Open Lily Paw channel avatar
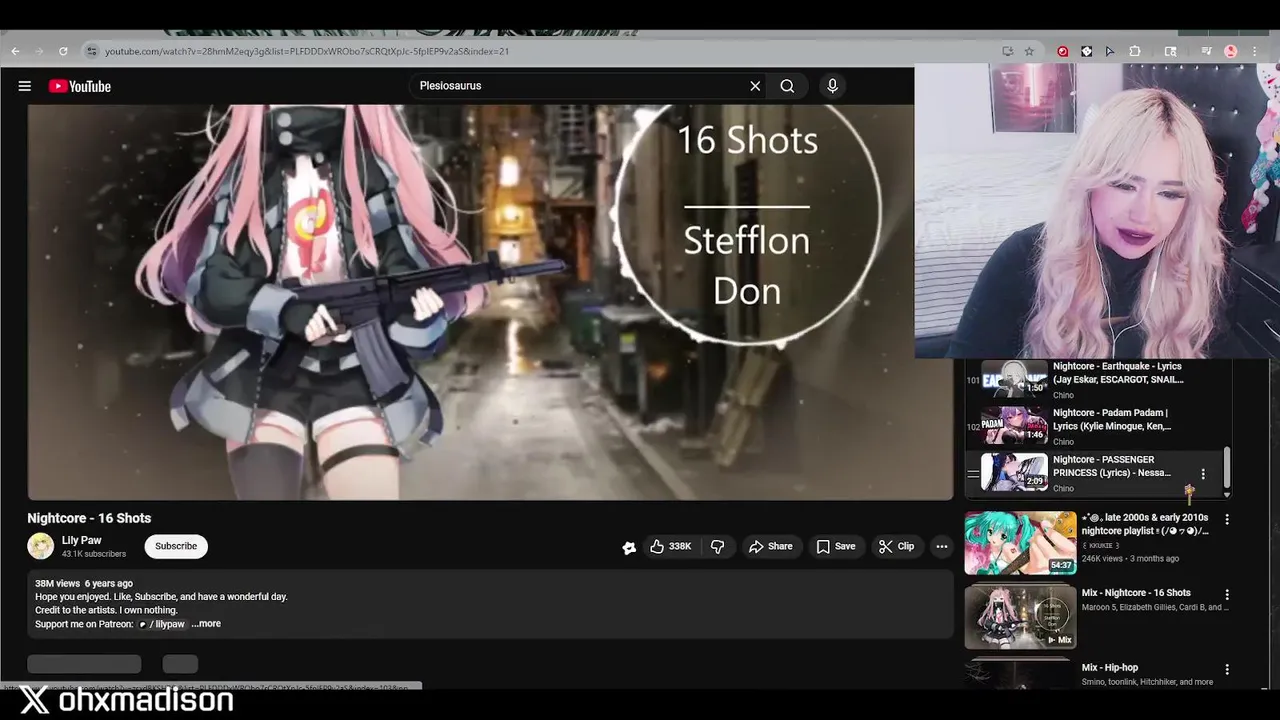The width and height of the screenshot is (1280, 720). [40, 546]
